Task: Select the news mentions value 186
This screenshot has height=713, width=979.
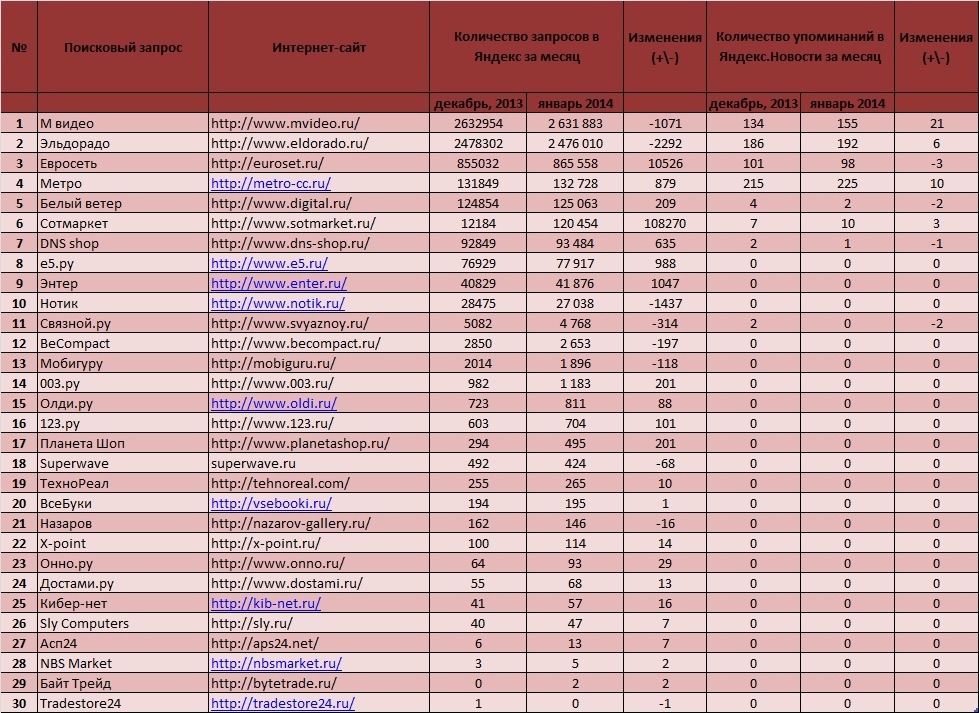Action: click(x=754, y=144)
